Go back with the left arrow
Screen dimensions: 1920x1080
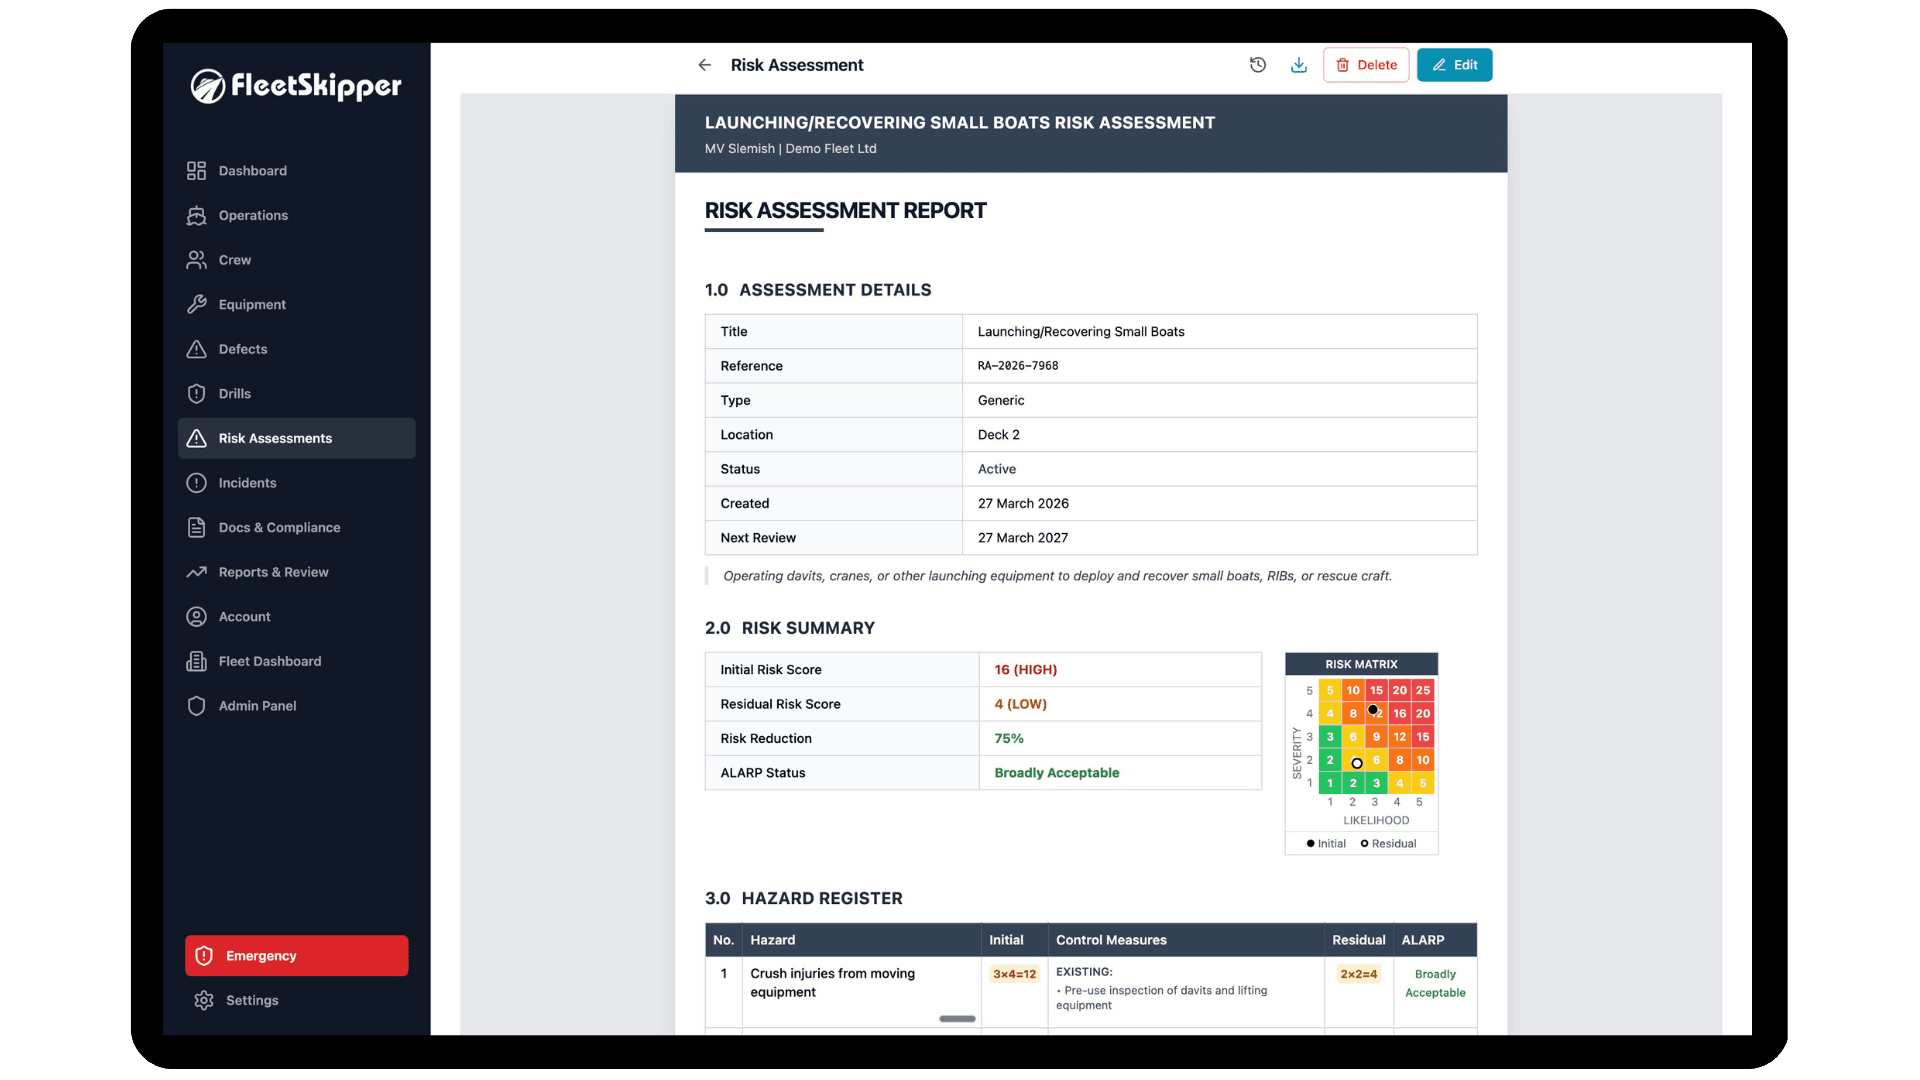point(705,65)
